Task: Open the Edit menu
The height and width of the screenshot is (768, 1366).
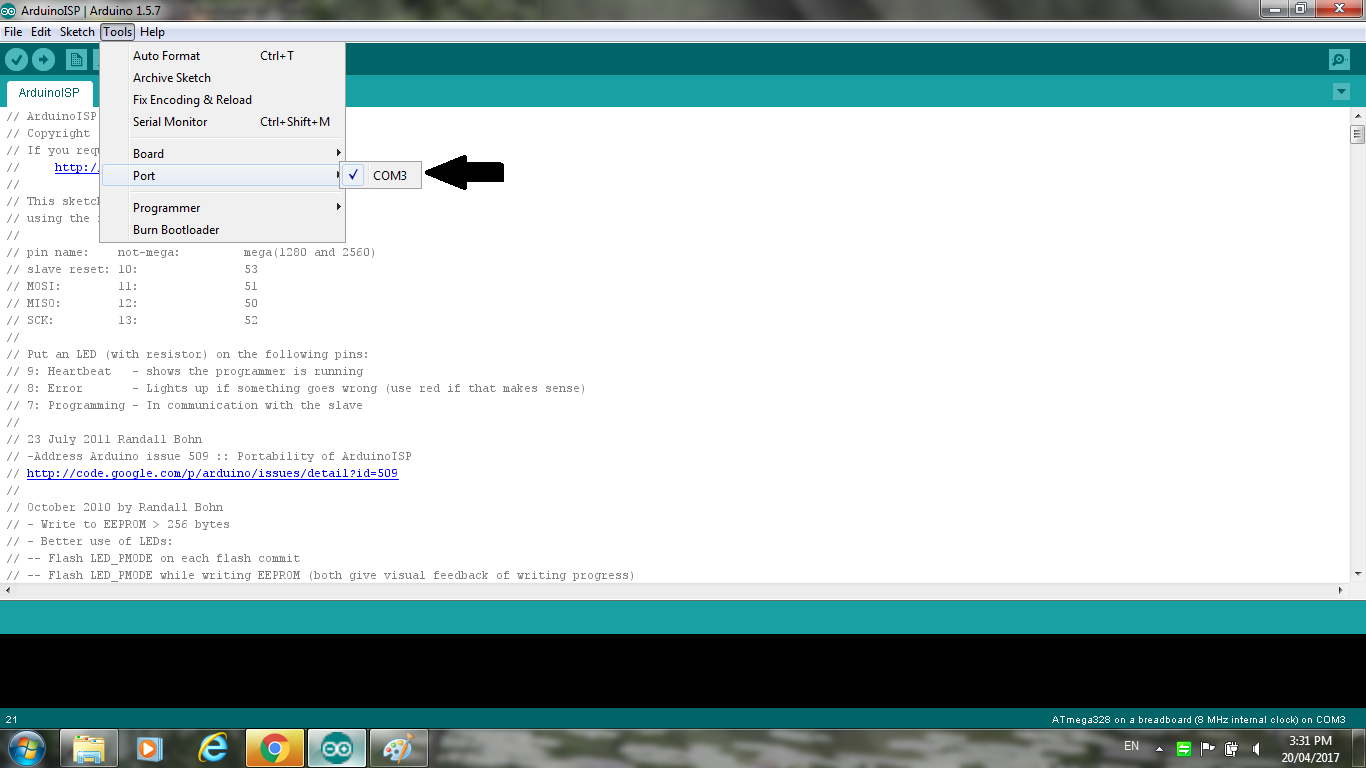Action: click(41, 32)
